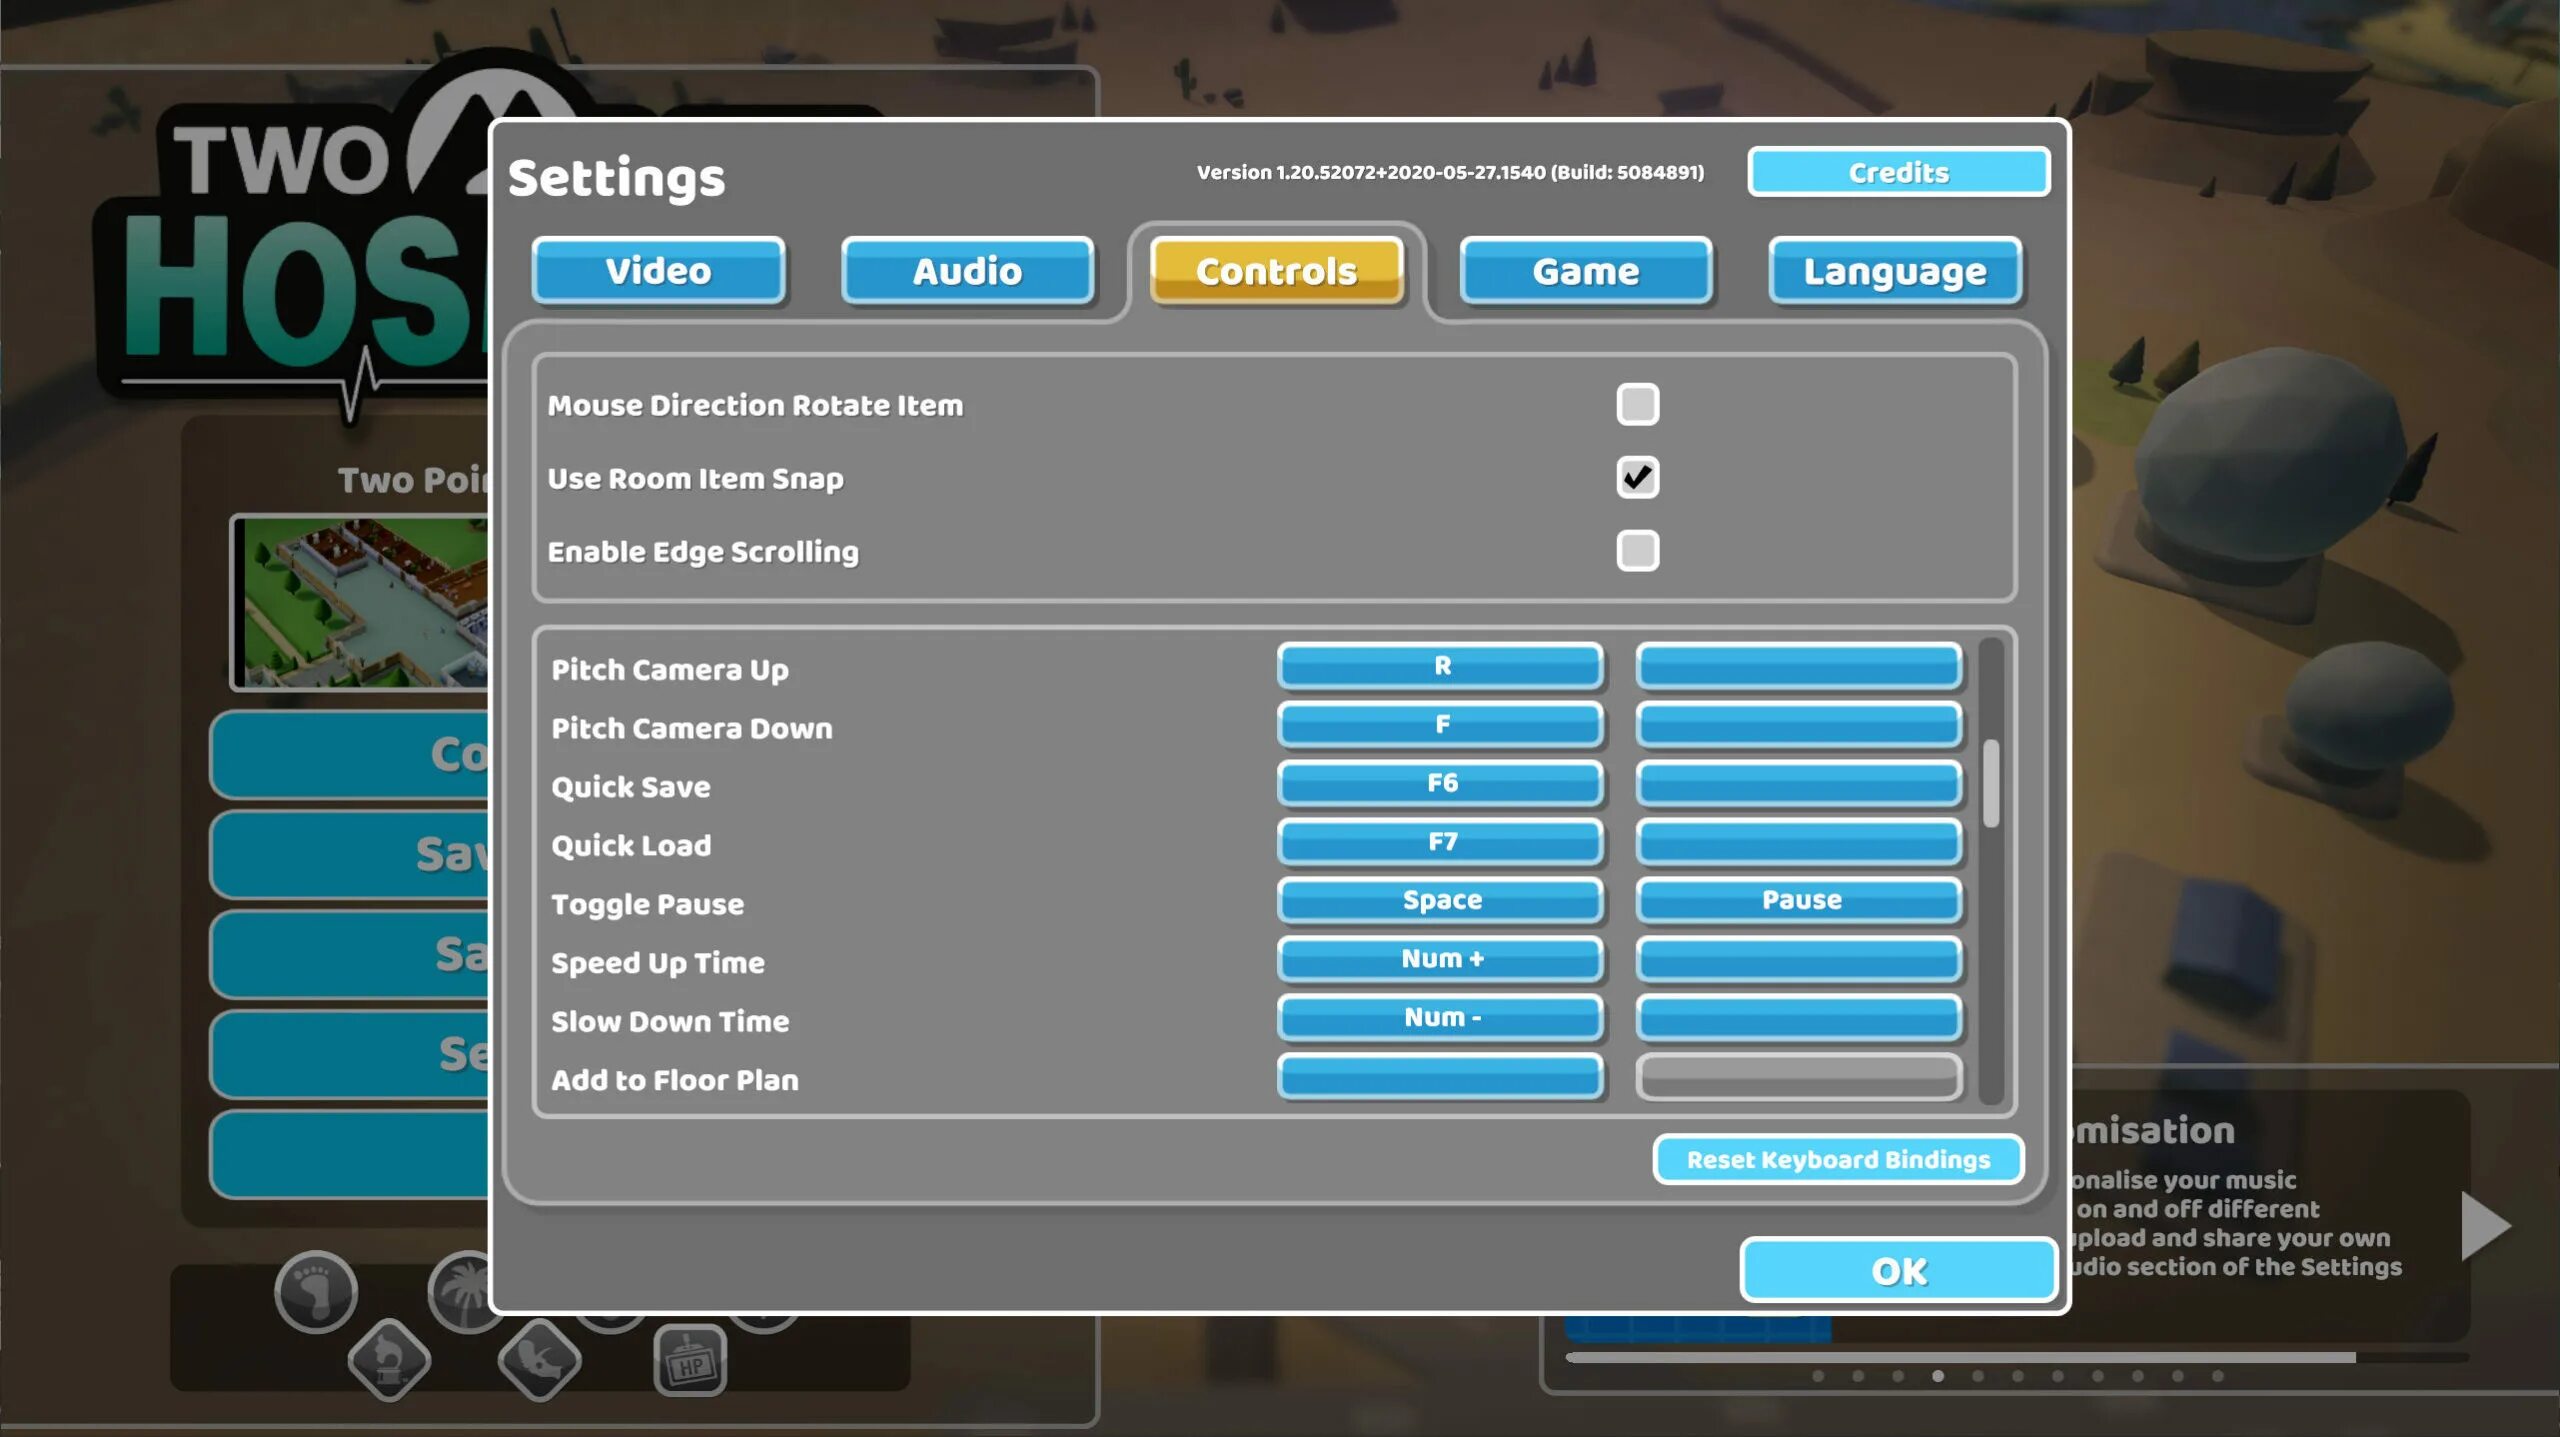
Task: Click the Quick Save F6 binding
Action: (1440, 781)
